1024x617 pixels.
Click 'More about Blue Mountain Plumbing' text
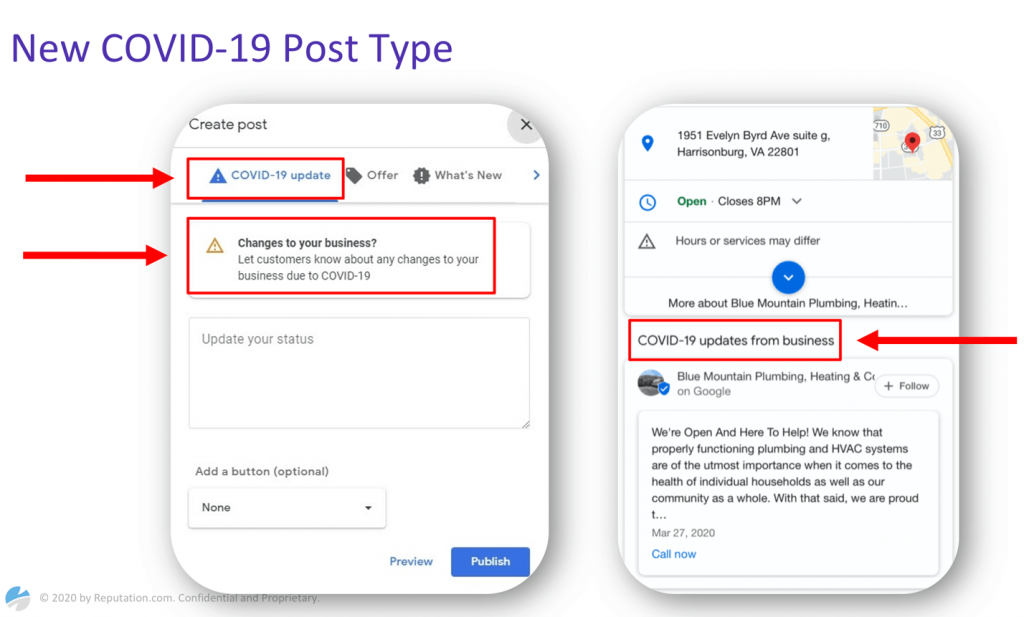click(x=787, y=303)
